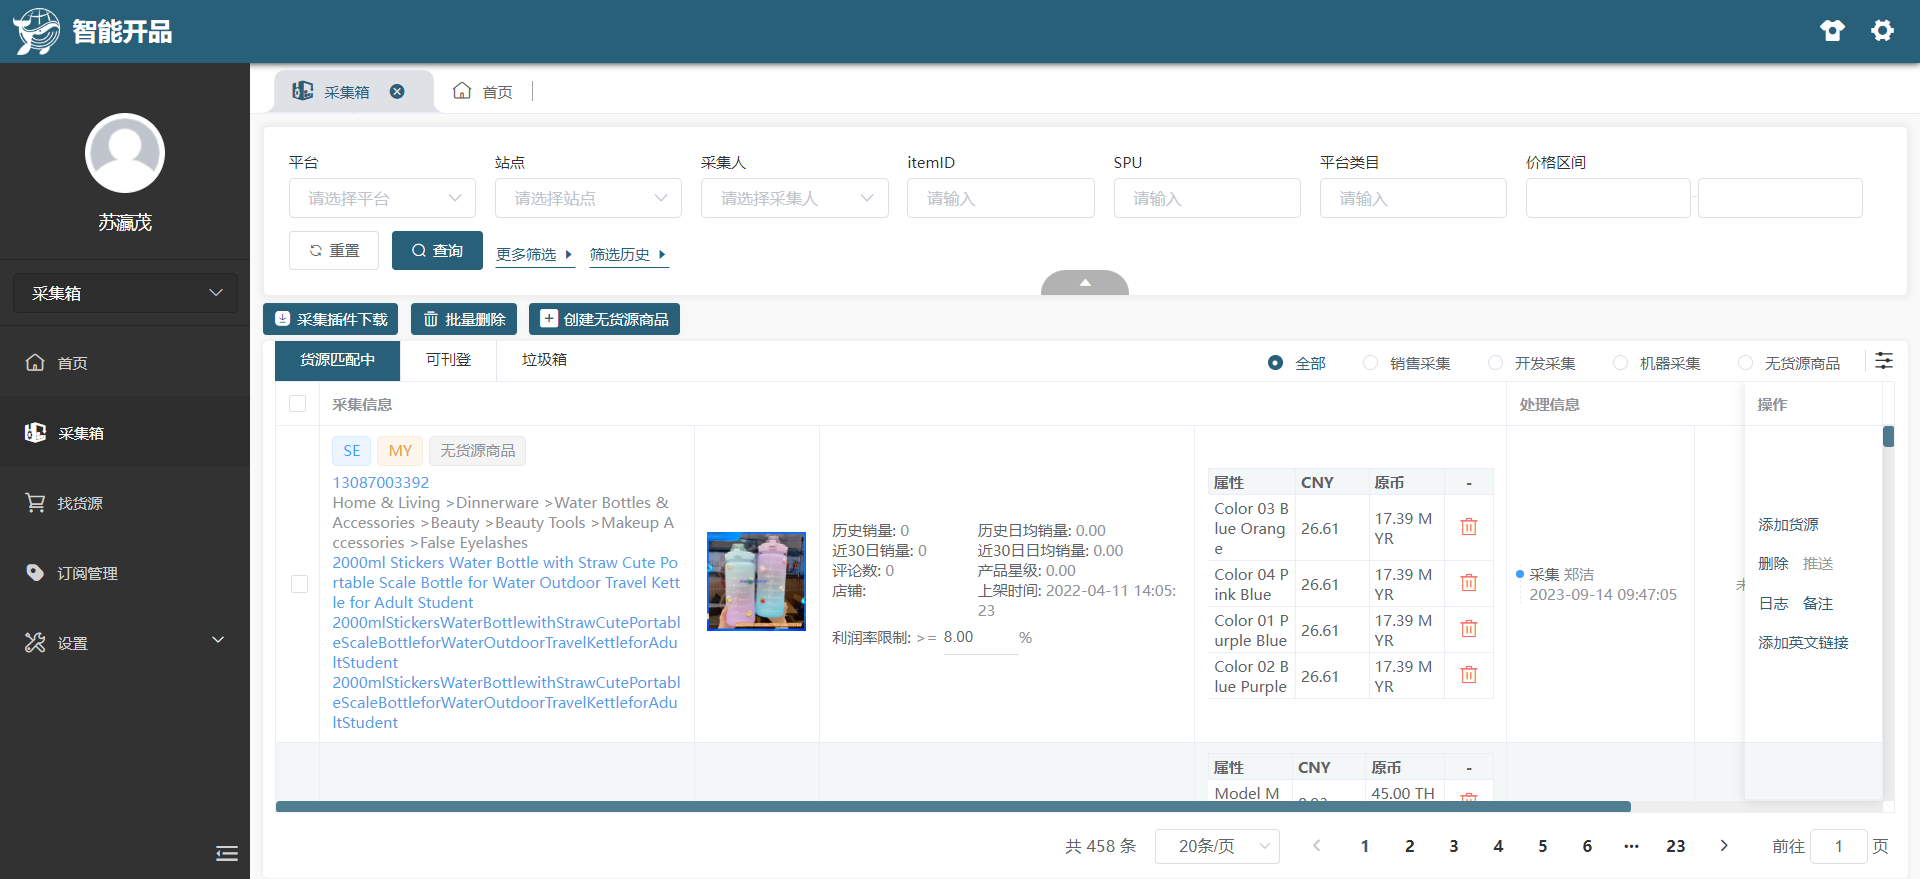Click the water bottle product thumbnail
Image resolution: width=1920 pixels, height=879 pixels.
click(x=756, y=581)
